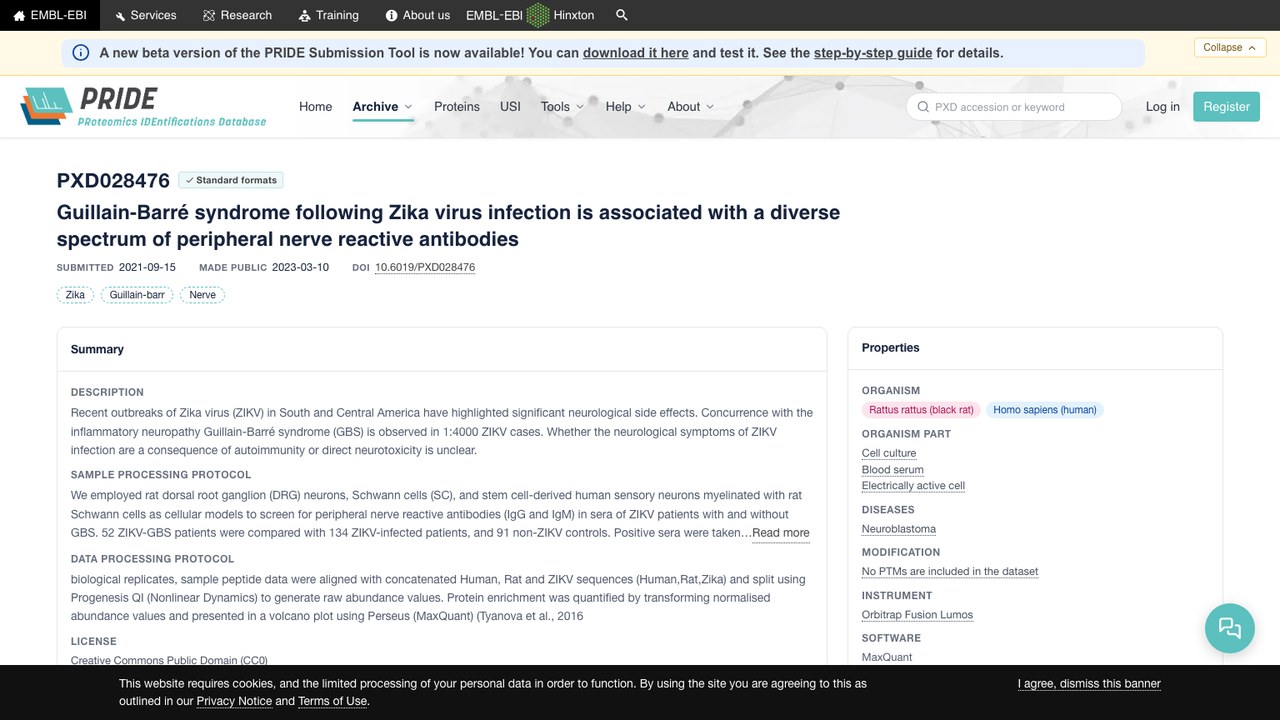Open Research in top bar
Viewport: 1280px width, 720px height.
click(237, 15)
